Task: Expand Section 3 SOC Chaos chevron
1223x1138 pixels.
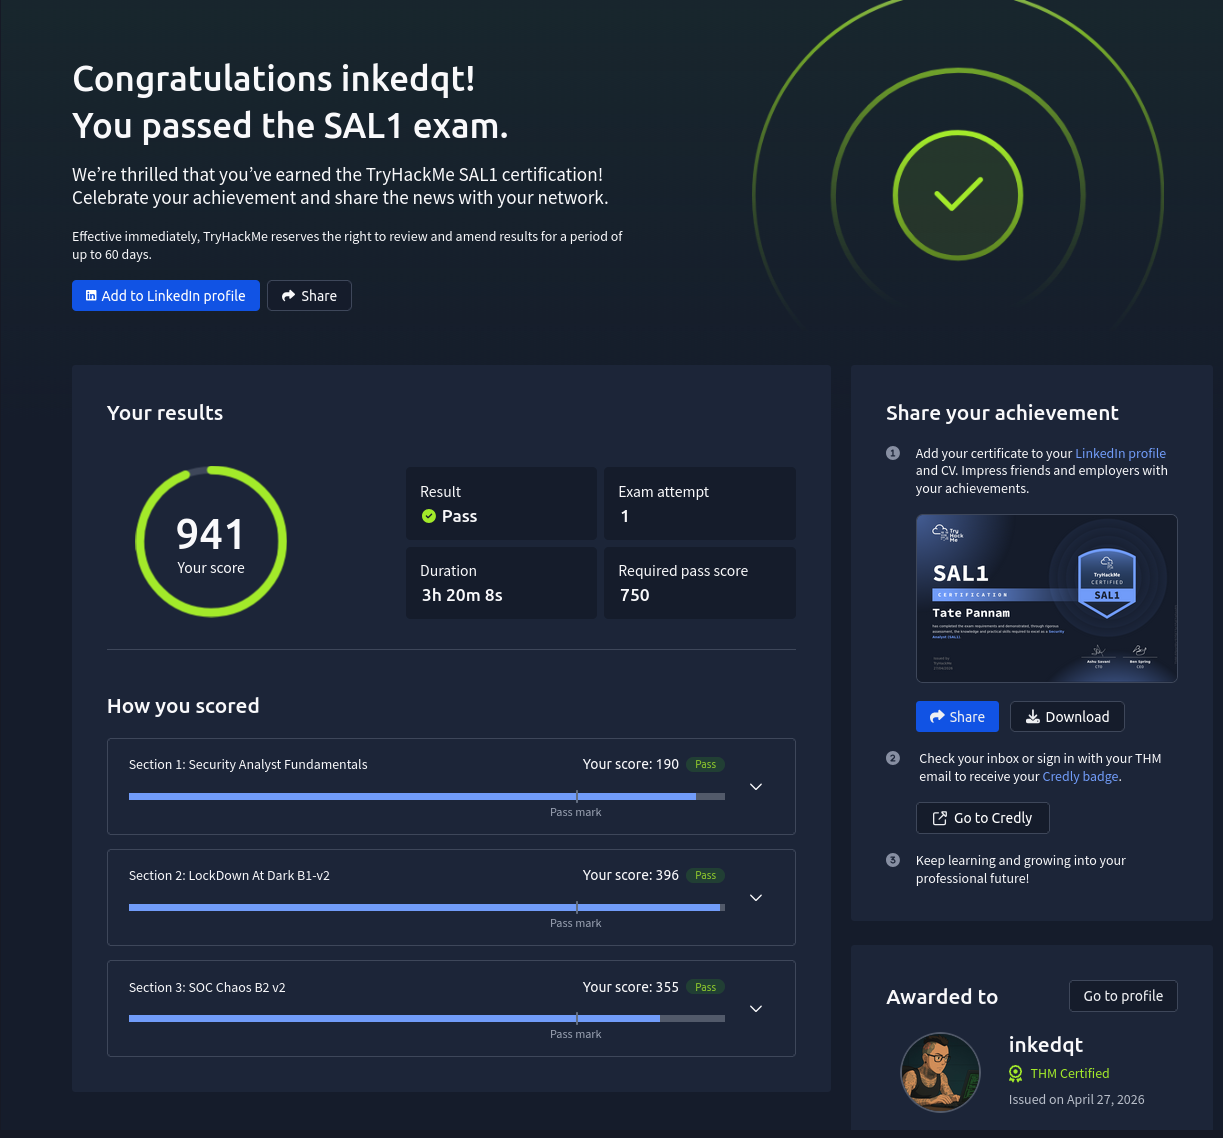Action: (x=756, y=1009)
